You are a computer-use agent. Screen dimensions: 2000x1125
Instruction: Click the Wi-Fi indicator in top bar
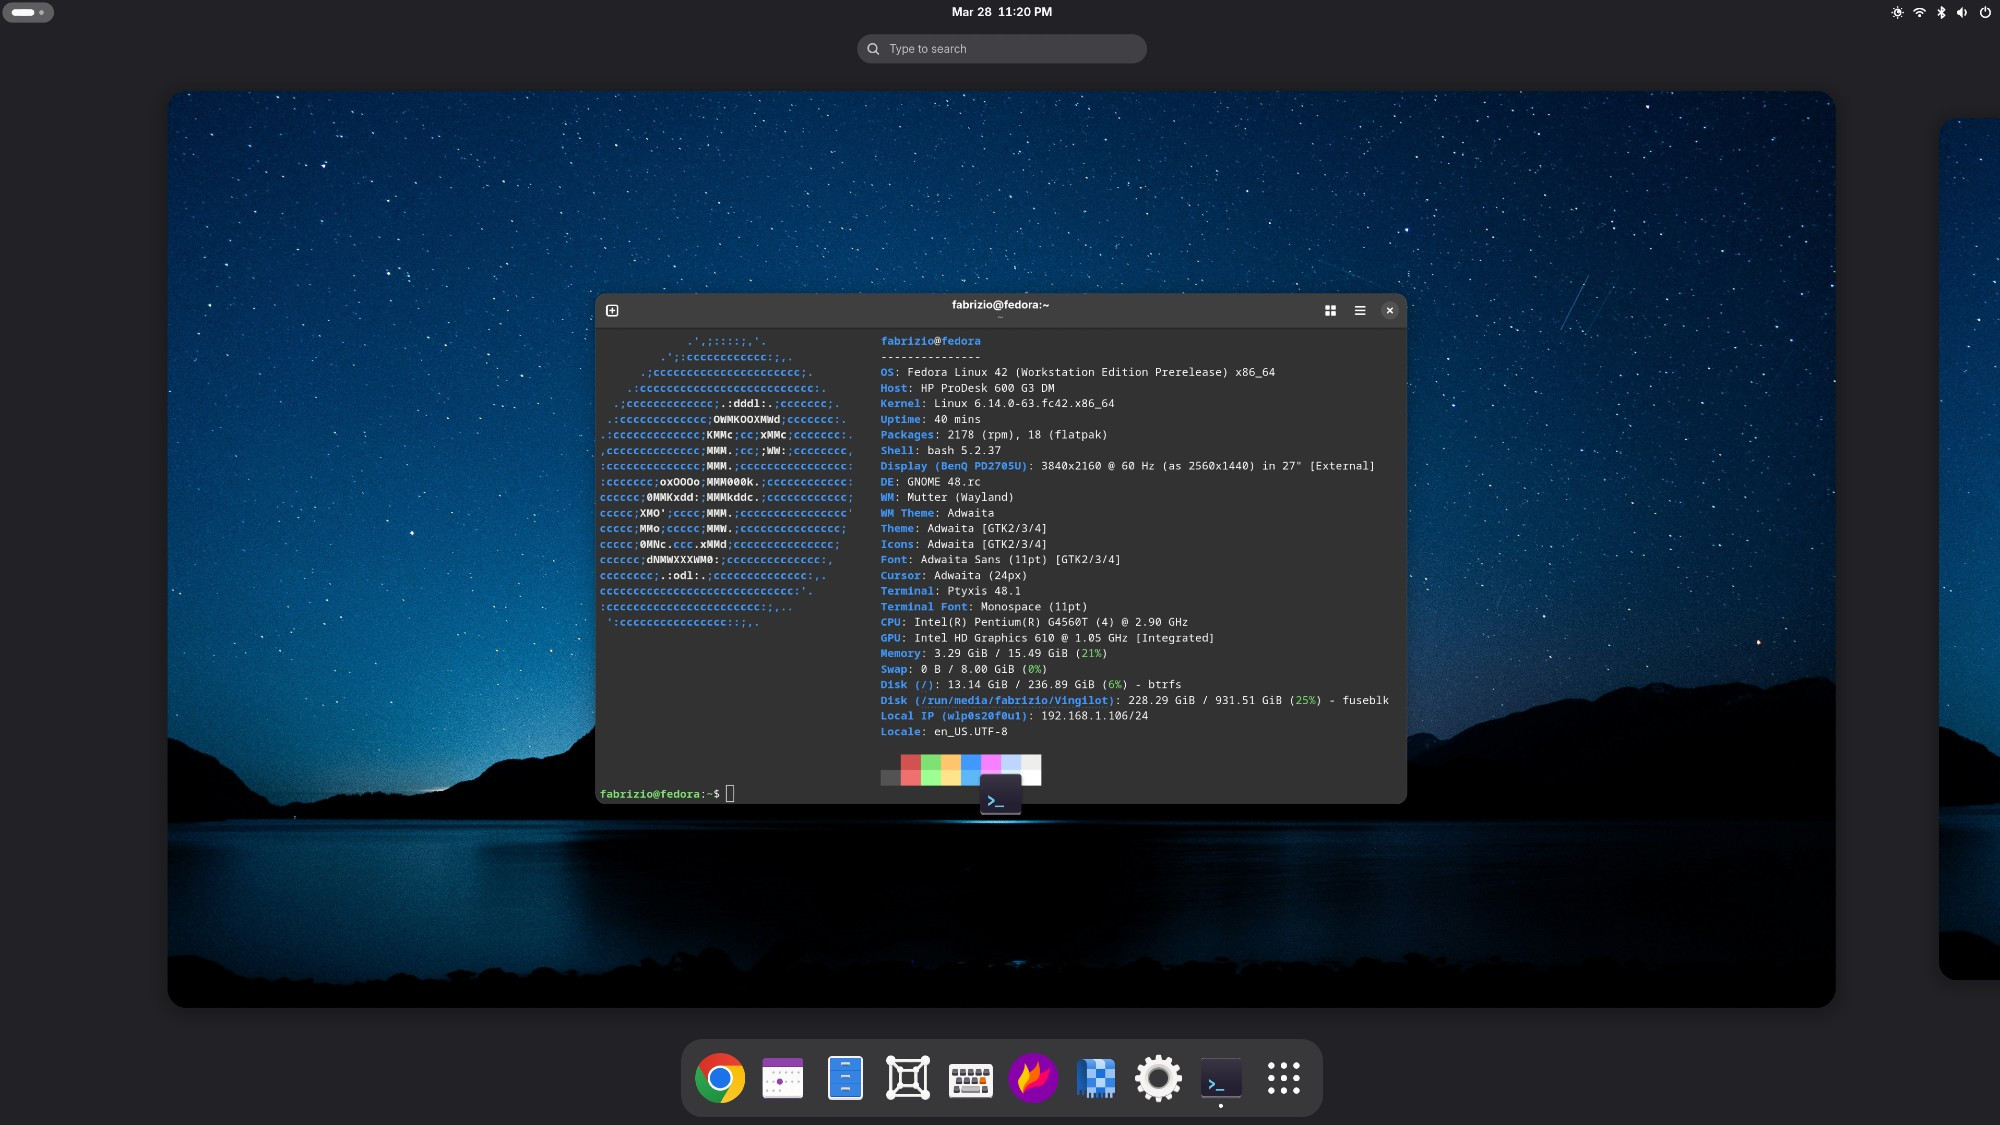point(1919,12)
